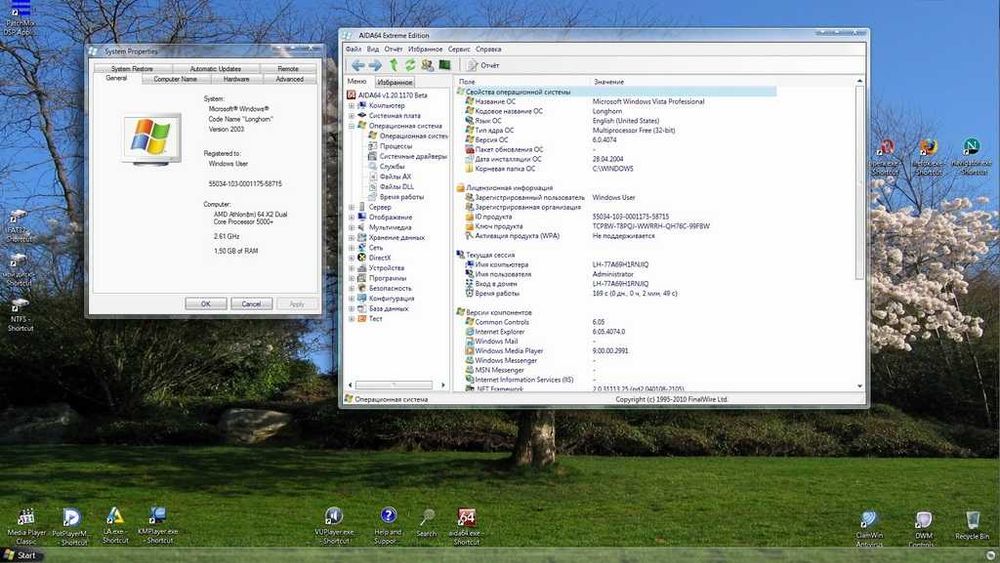Open the Избранное menu in menu bar
The width and height of the screenshot is (1000, 563).
tap(425, 49)
